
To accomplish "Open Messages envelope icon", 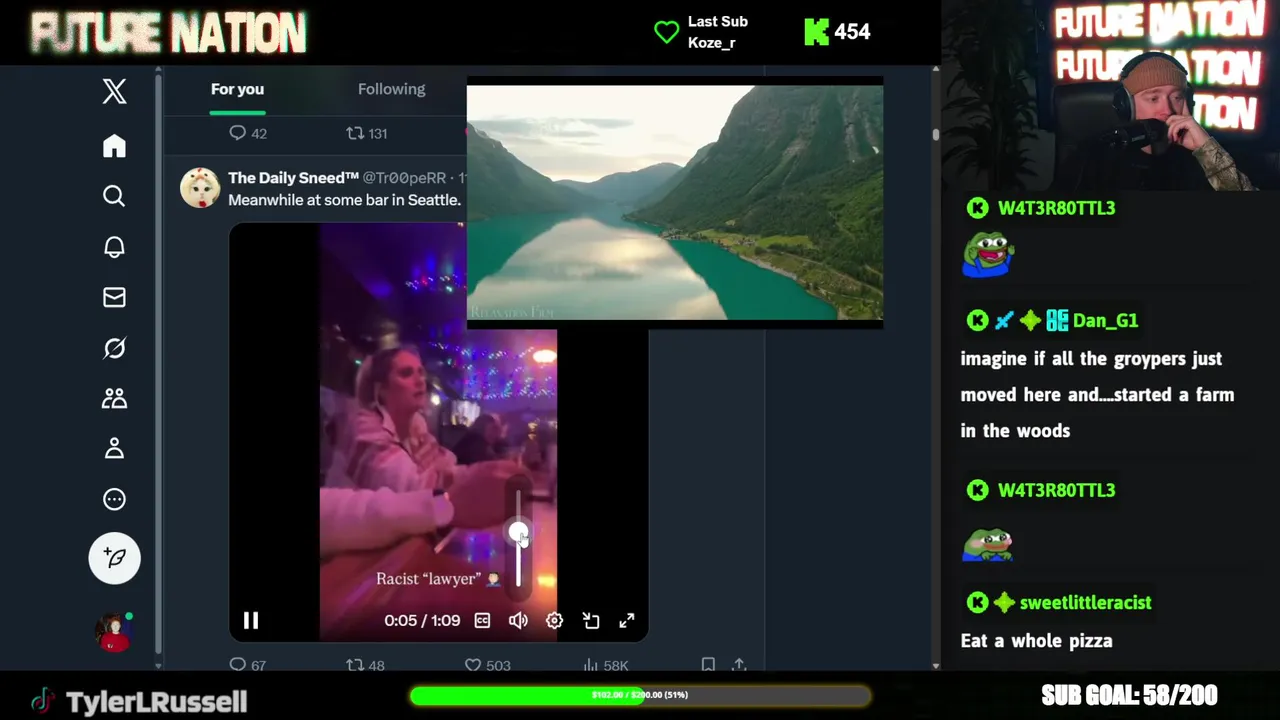I will [114, 297].
